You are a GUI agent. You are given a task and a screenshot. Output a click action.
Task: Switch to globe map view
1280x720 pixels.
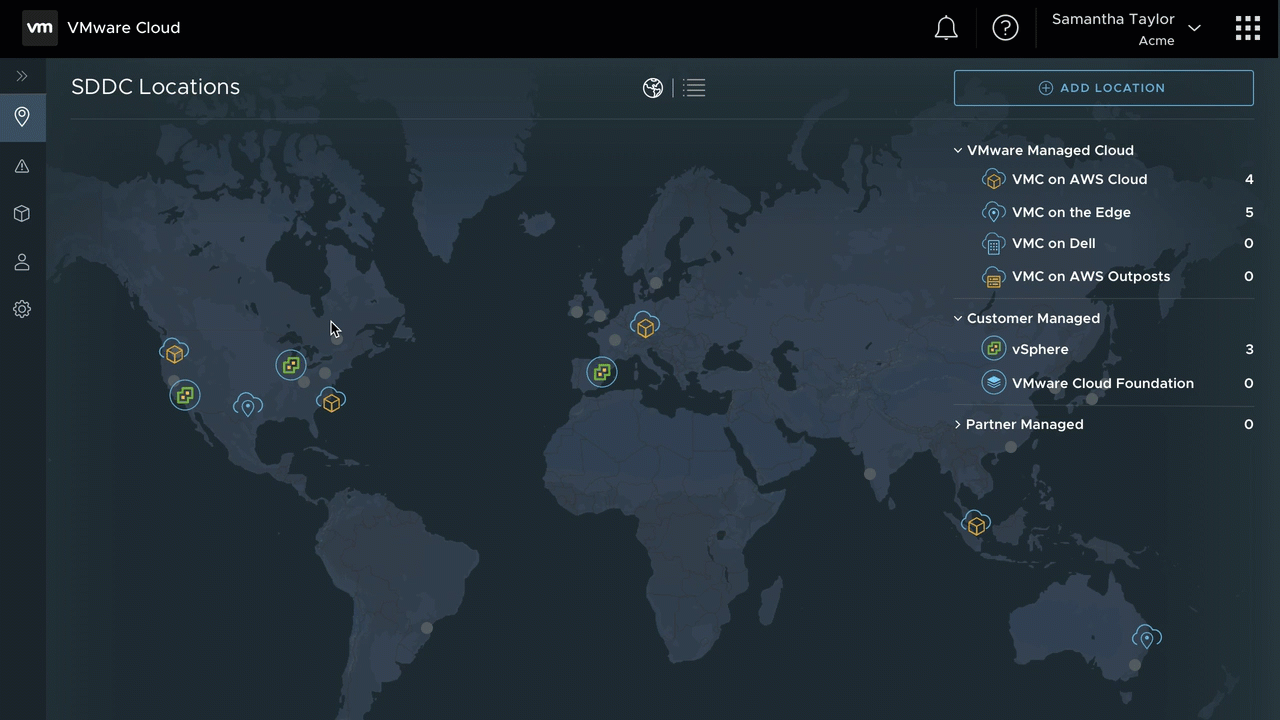(x=653, y=88)
